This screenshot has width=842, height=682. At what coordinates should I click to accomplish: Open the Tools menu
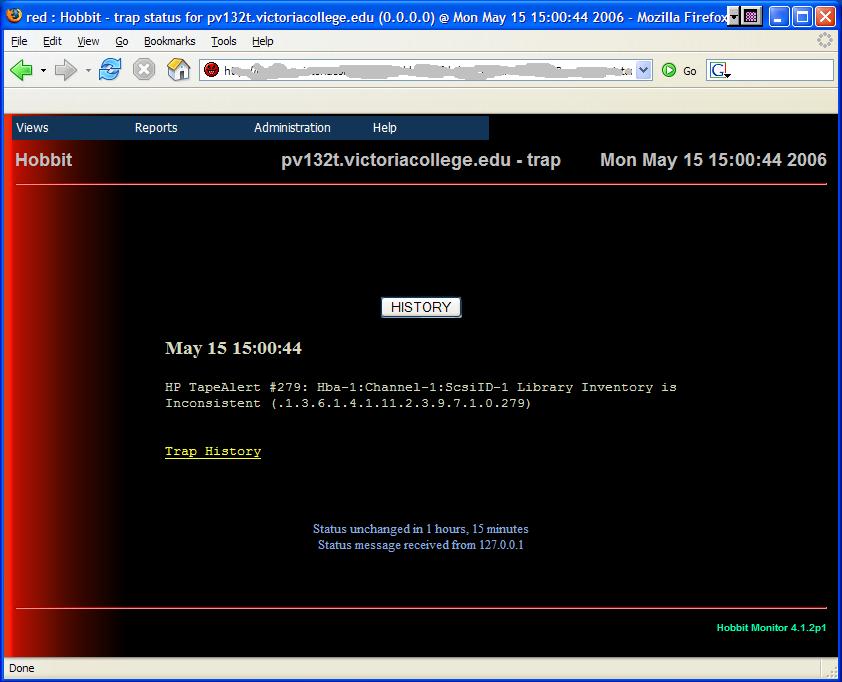point(224,41)
